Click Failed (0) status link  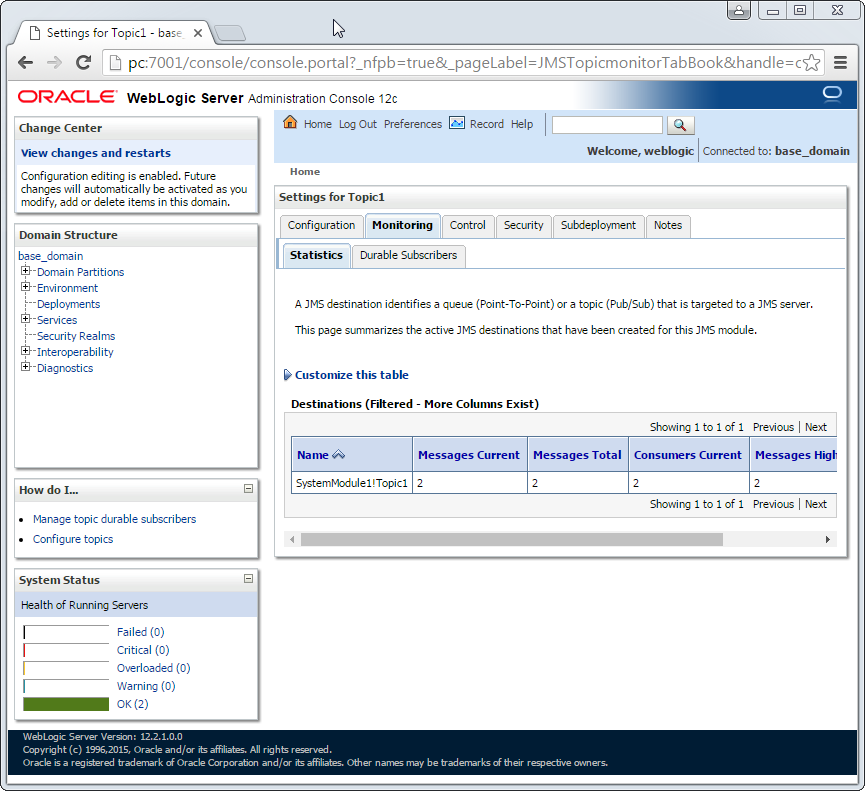[x=140, y=632]
